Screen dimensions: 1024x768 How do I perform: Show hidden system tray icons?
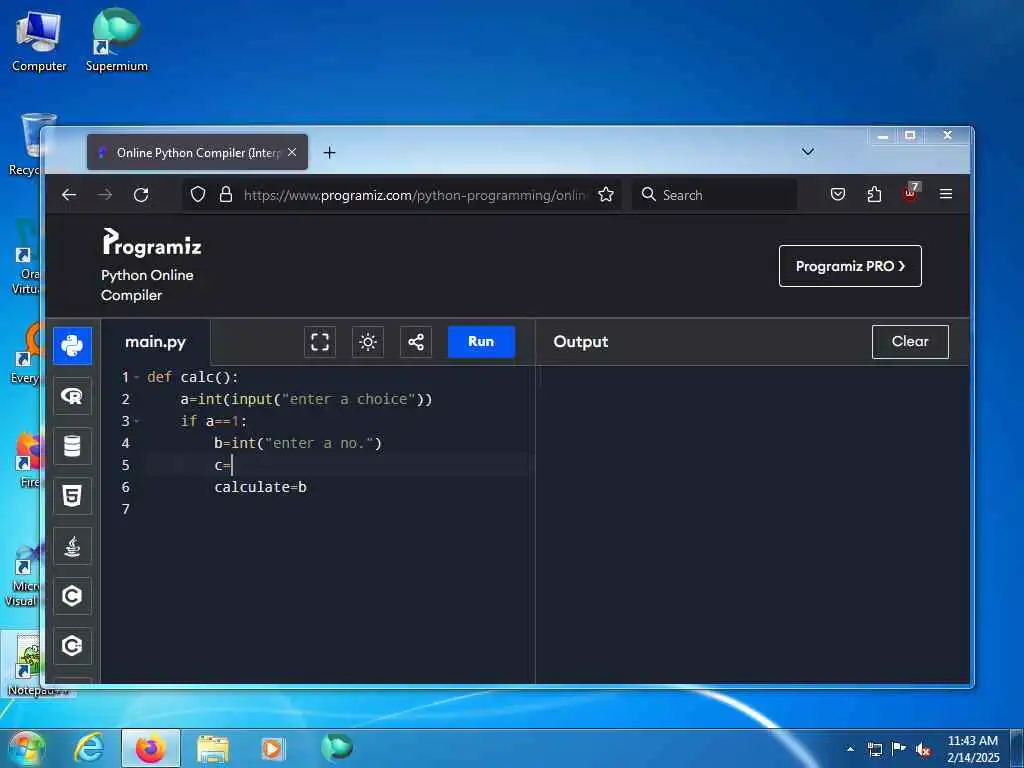click(850, 749)
